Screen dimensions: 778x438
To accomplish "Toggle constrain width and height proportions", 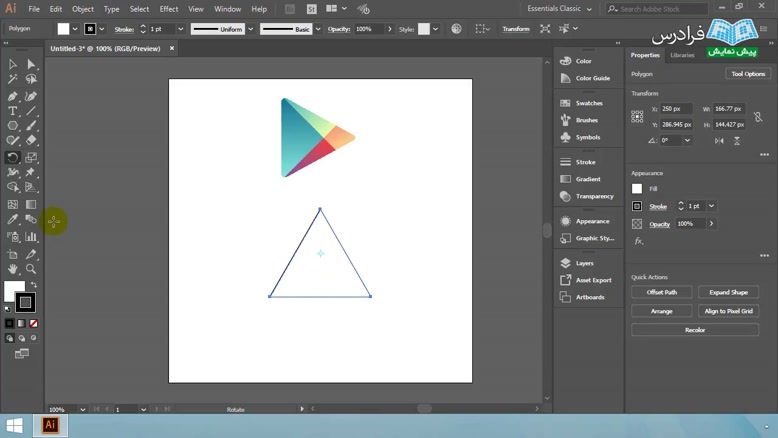I will pos(758,117).
